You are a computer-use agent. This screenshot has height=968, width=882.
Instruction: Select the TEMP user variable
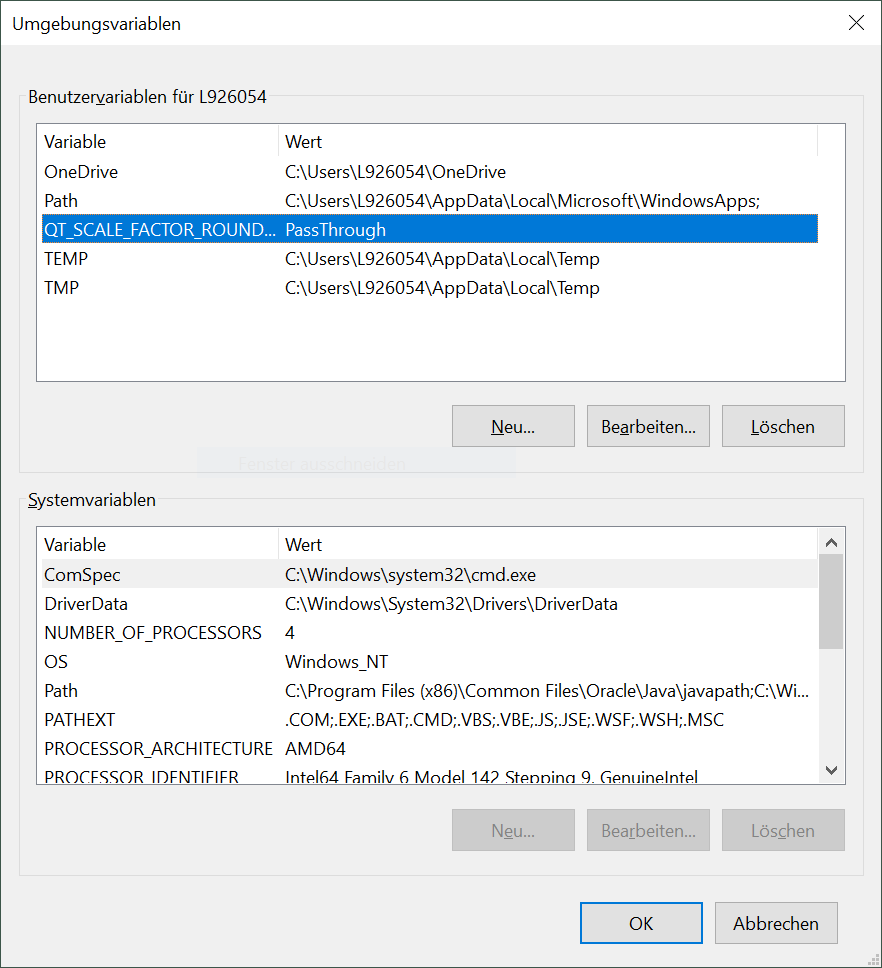point(430,259)
